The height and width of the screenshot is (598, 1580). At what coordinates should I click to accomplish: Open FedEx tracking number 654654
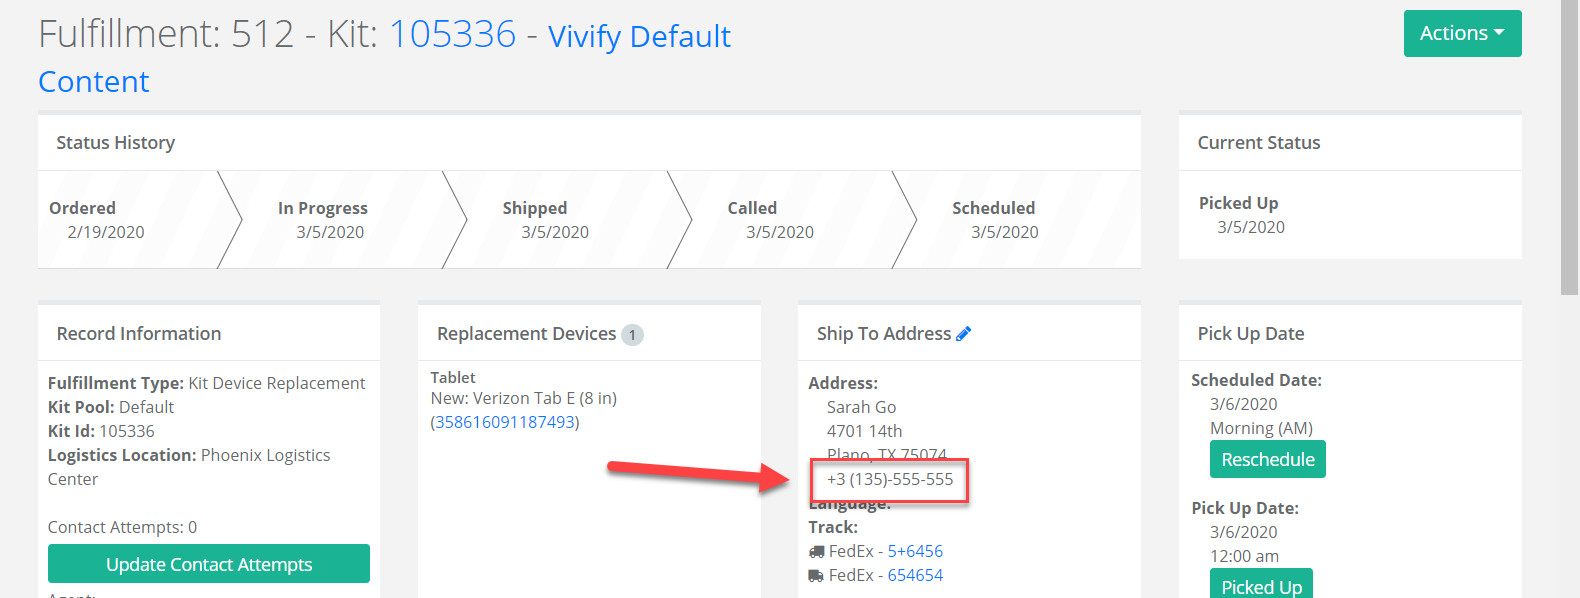915,575
